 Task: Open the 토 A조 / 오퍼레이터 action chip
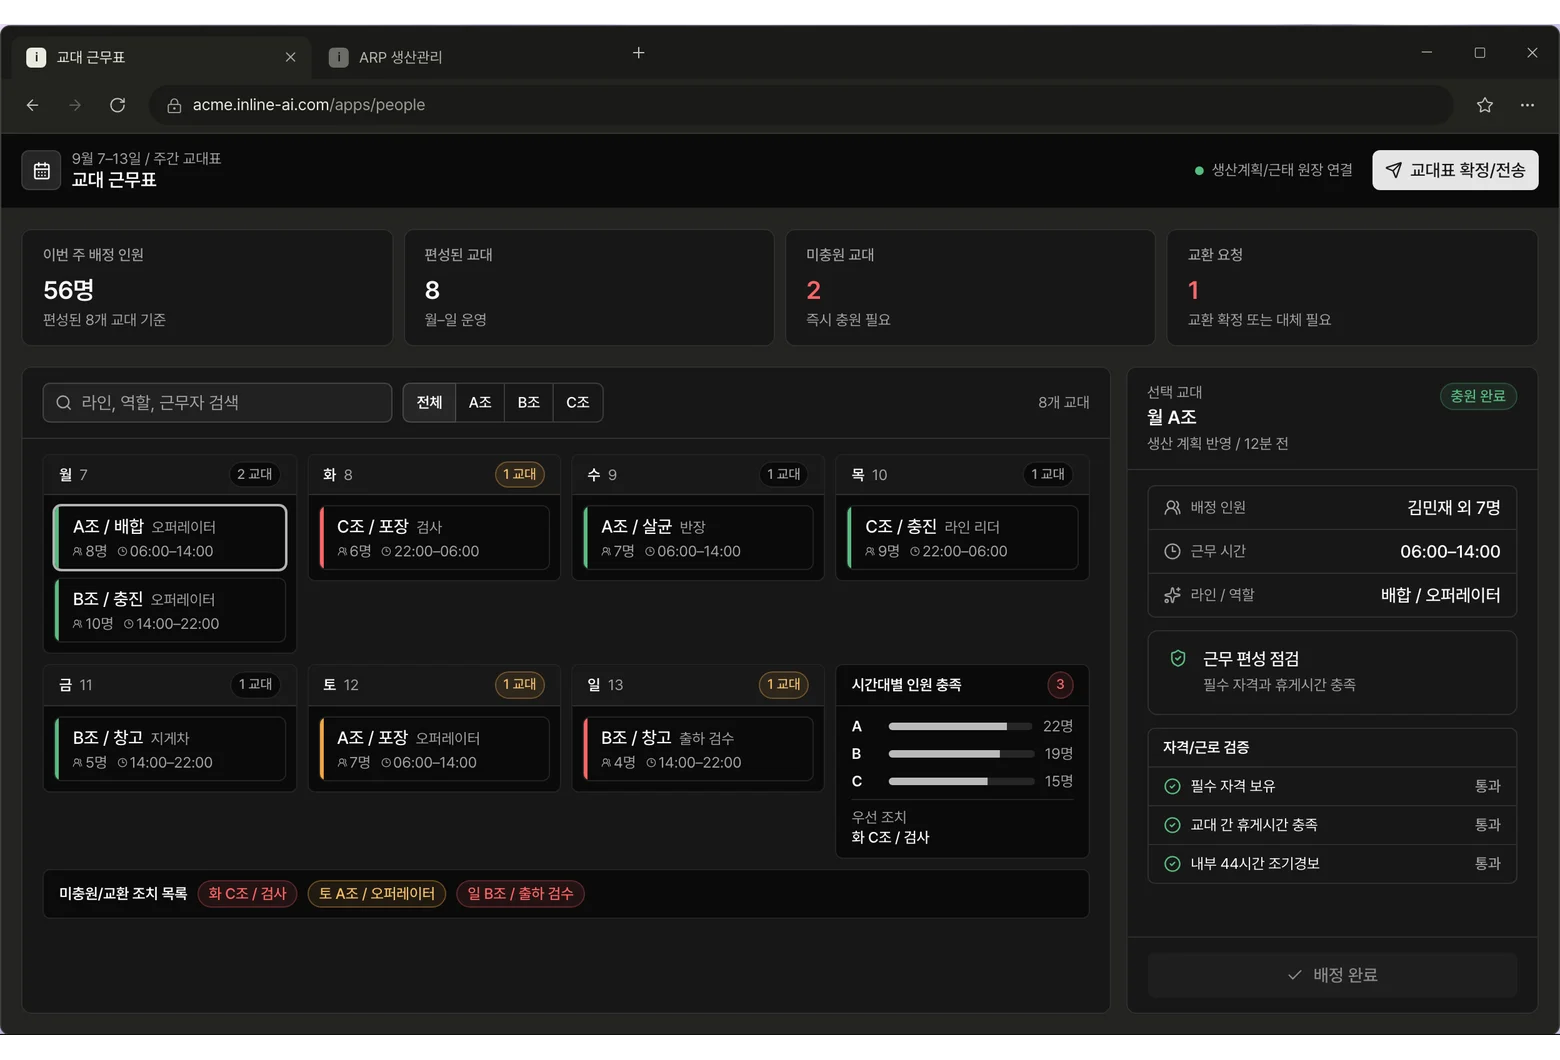[376, 893]
